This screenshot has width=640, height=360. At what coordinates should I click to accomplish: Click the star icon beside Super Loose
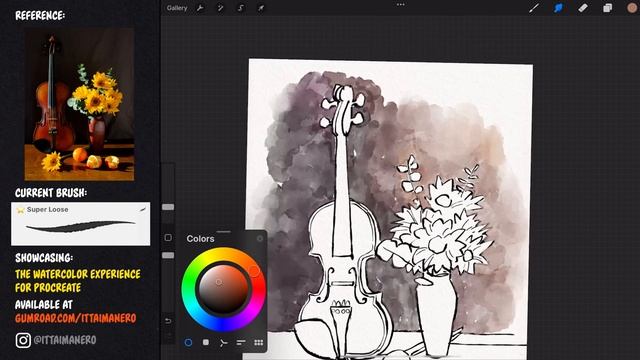pos(20,210)
